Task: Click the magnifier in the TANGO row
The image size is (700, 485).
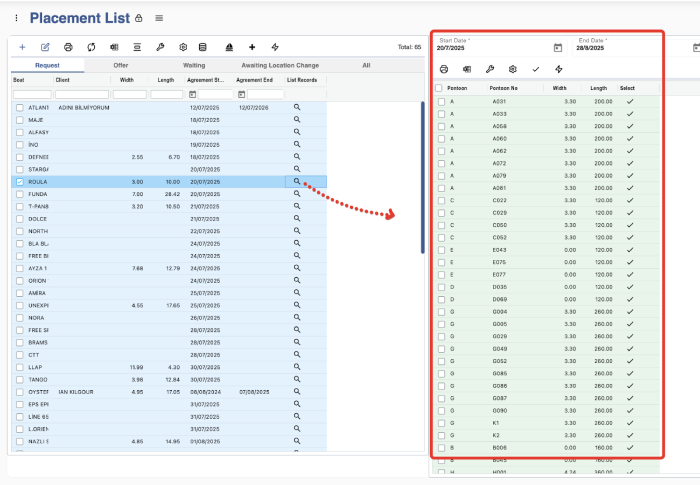Action: coord(297,379)
